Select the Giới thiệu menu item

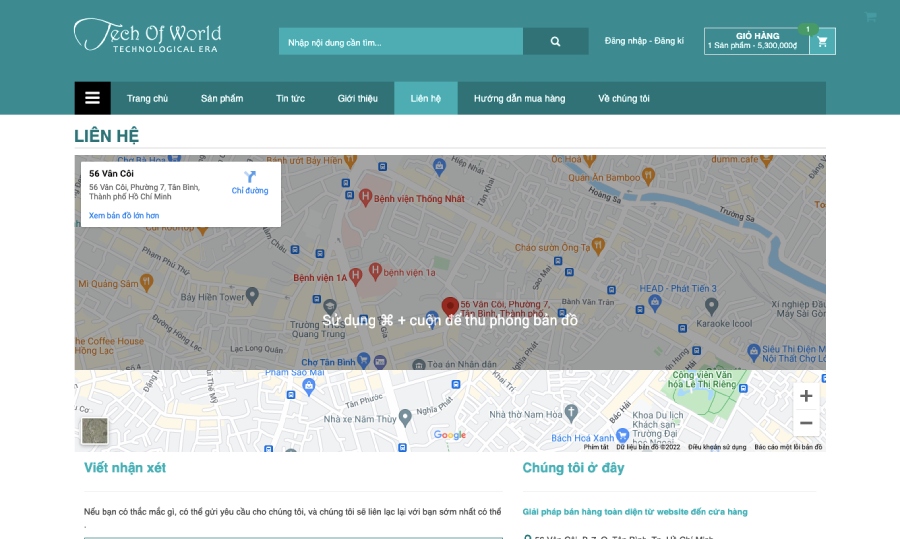pos(358,98)
